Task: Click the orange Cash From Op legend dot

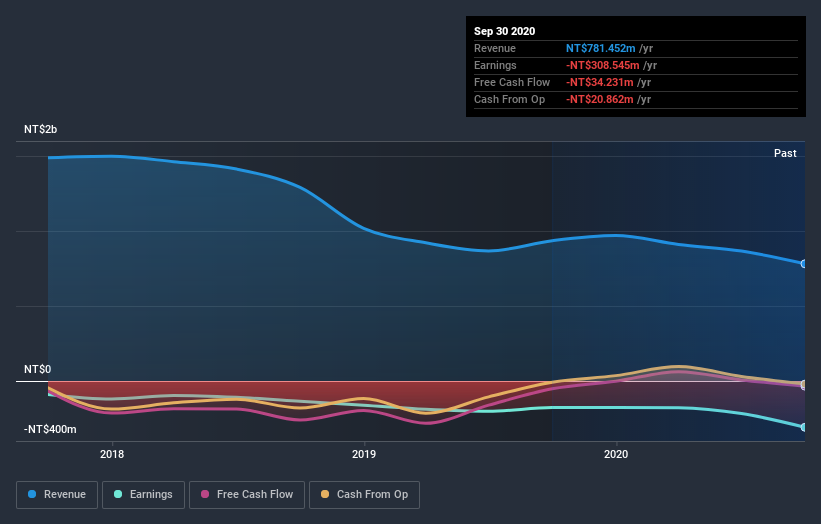Action: pyautogui.click(x=325, y=494)
